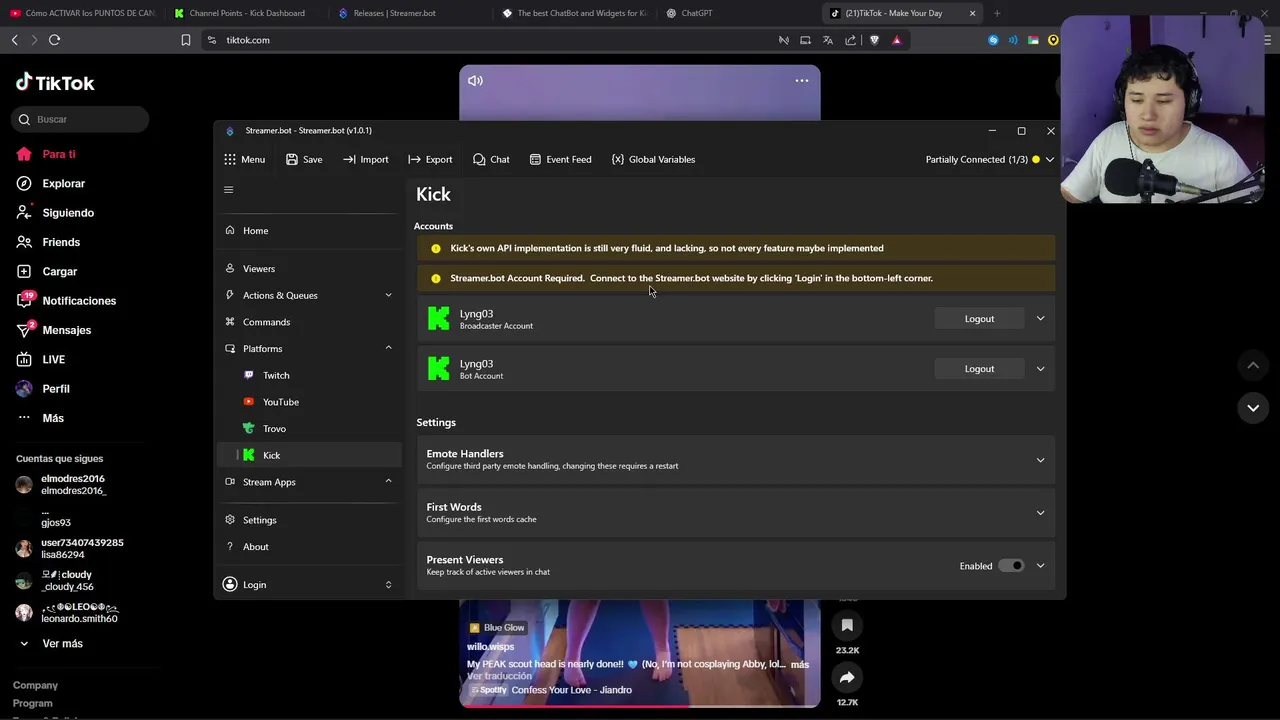Go to previous TikTok video arrow
Image resolution: width=1280 pixels, height=720 pixels.
click(x=1253, y=365)
